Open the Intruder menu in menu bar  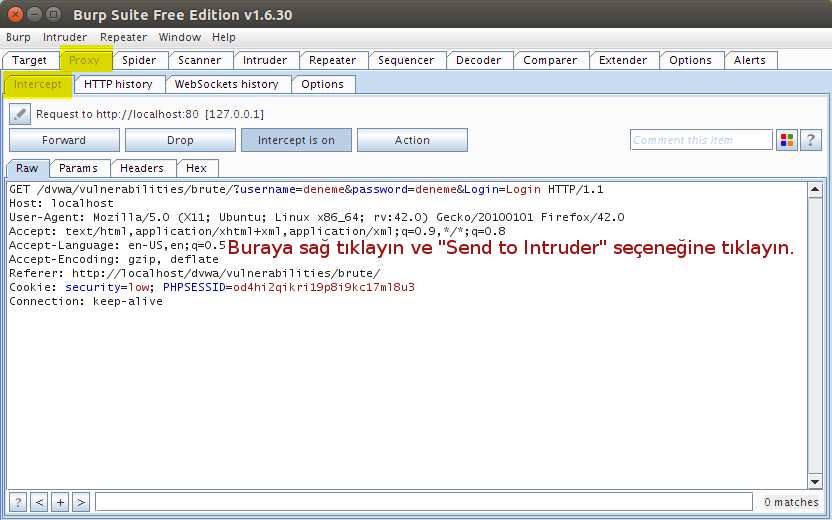point(65,37)
